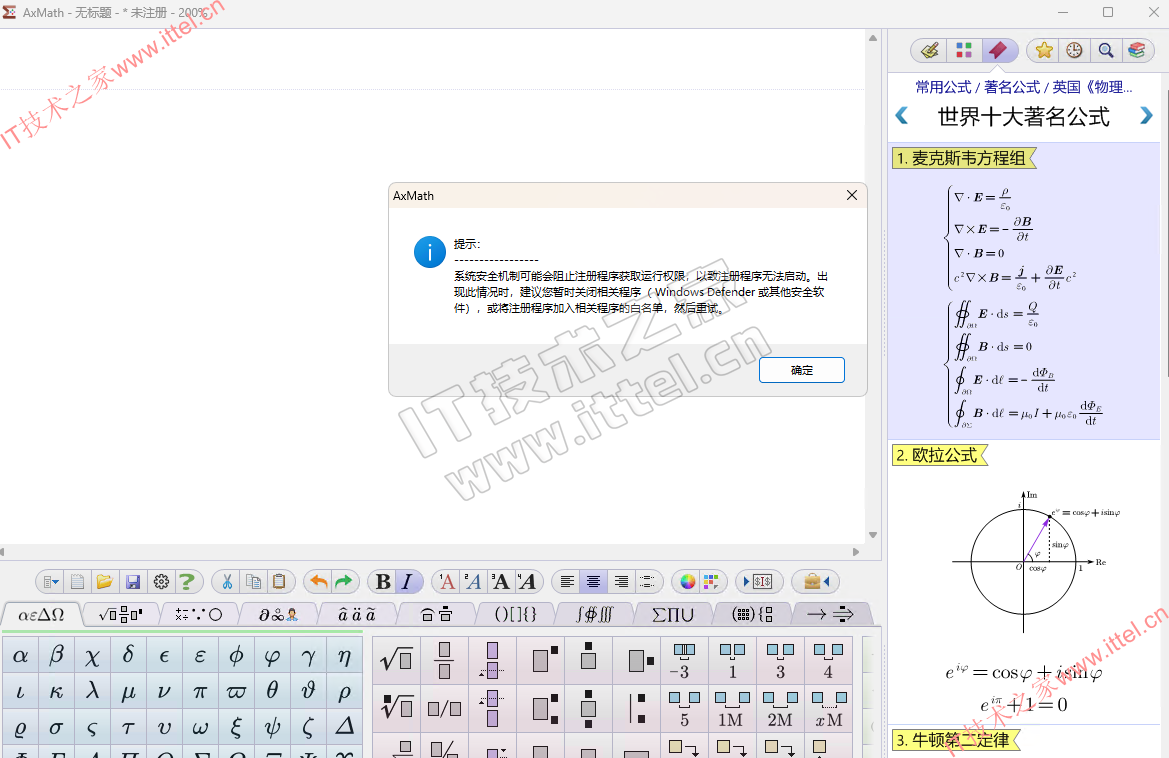
Task: Open the document list dropdown in toolbar
Action: (x=51, y=581)
